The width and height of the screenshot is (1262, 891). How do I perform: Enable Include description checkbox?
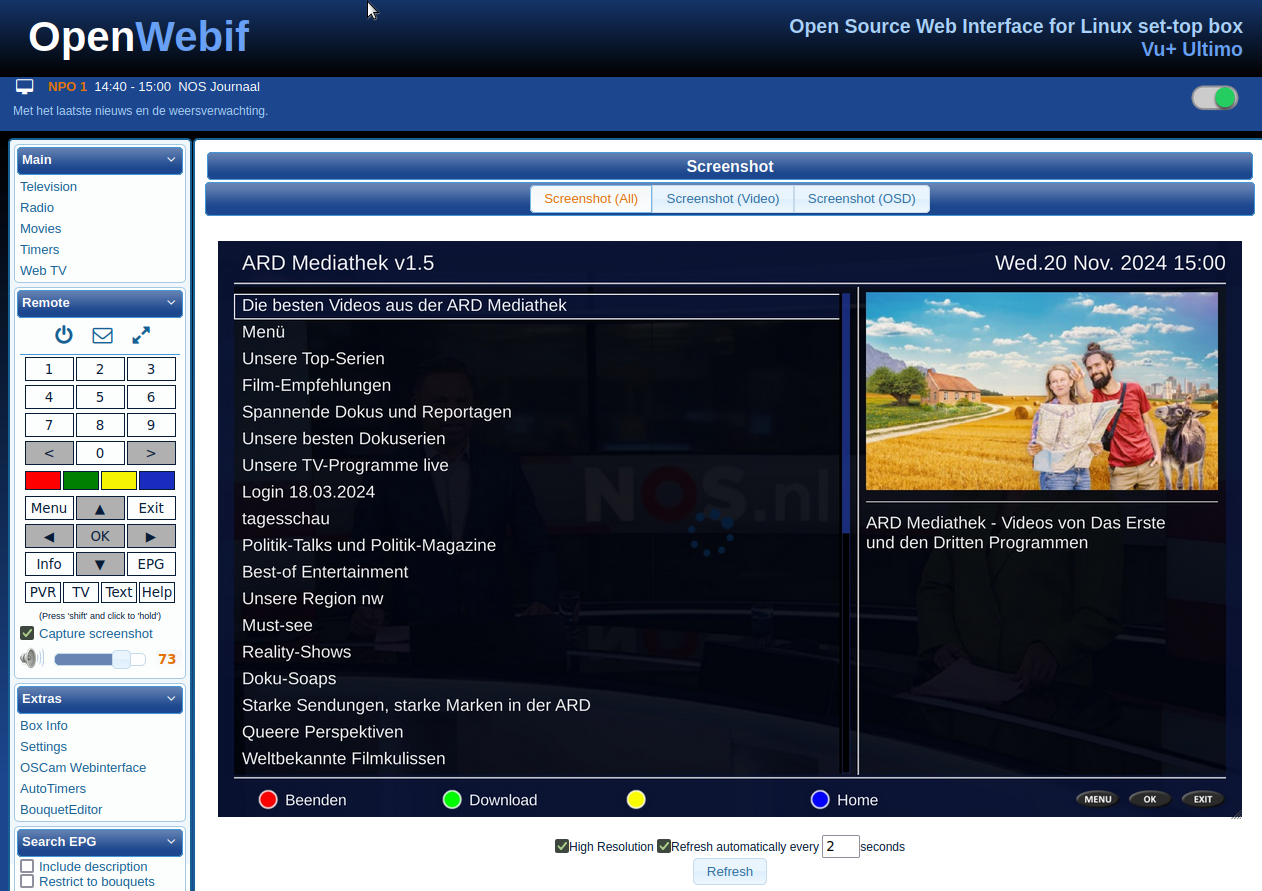pyautogui.click(x=27, y=866)
